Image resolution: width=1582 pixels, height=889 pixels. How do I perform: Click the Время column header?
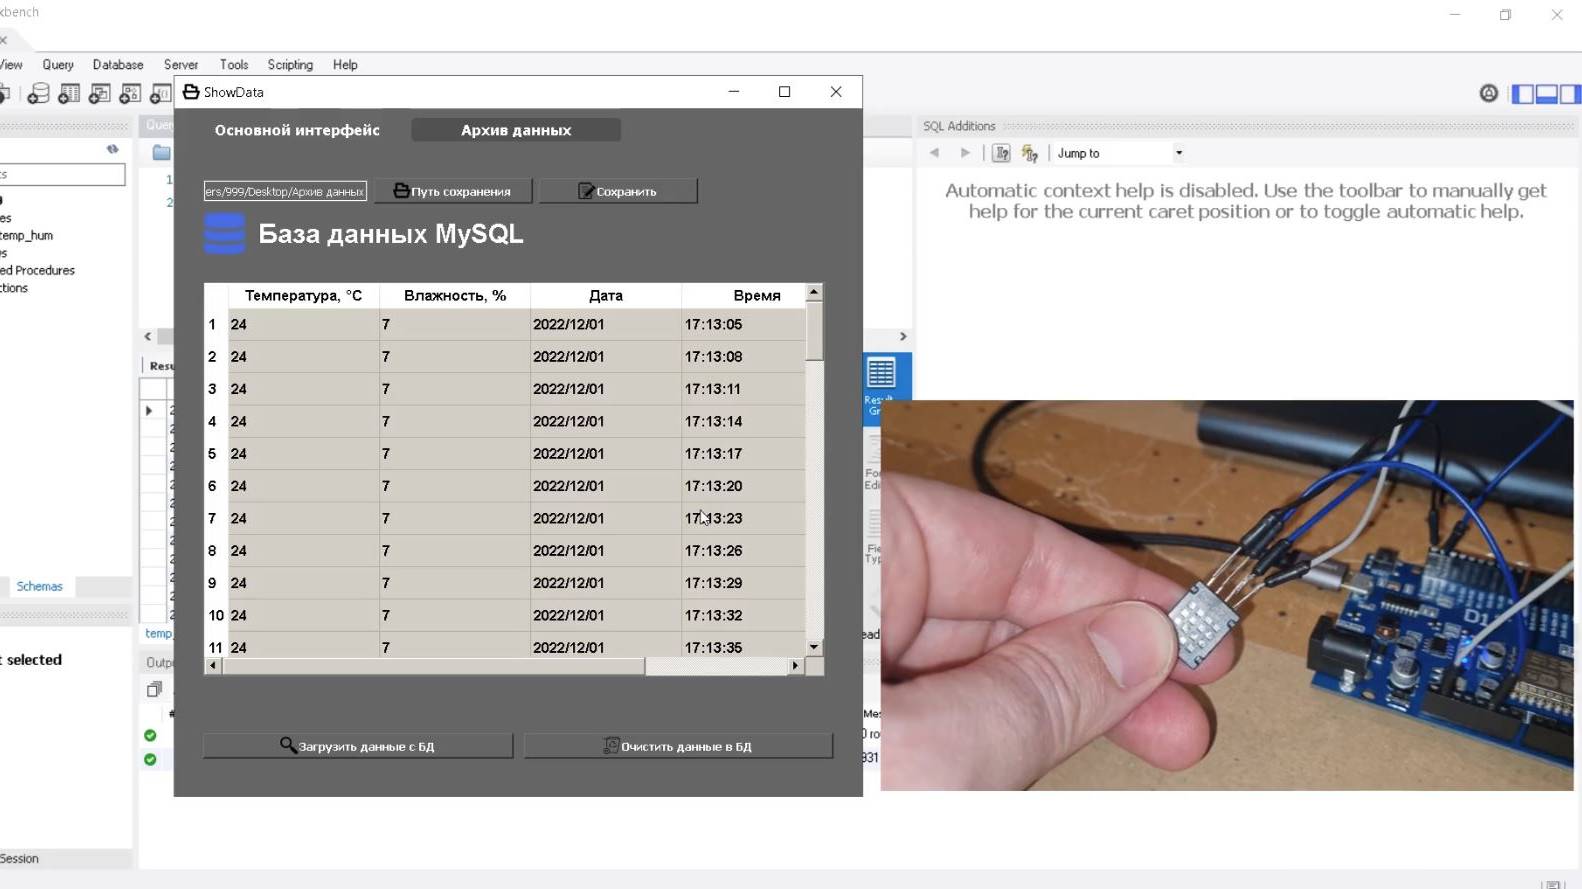(744, 296)
